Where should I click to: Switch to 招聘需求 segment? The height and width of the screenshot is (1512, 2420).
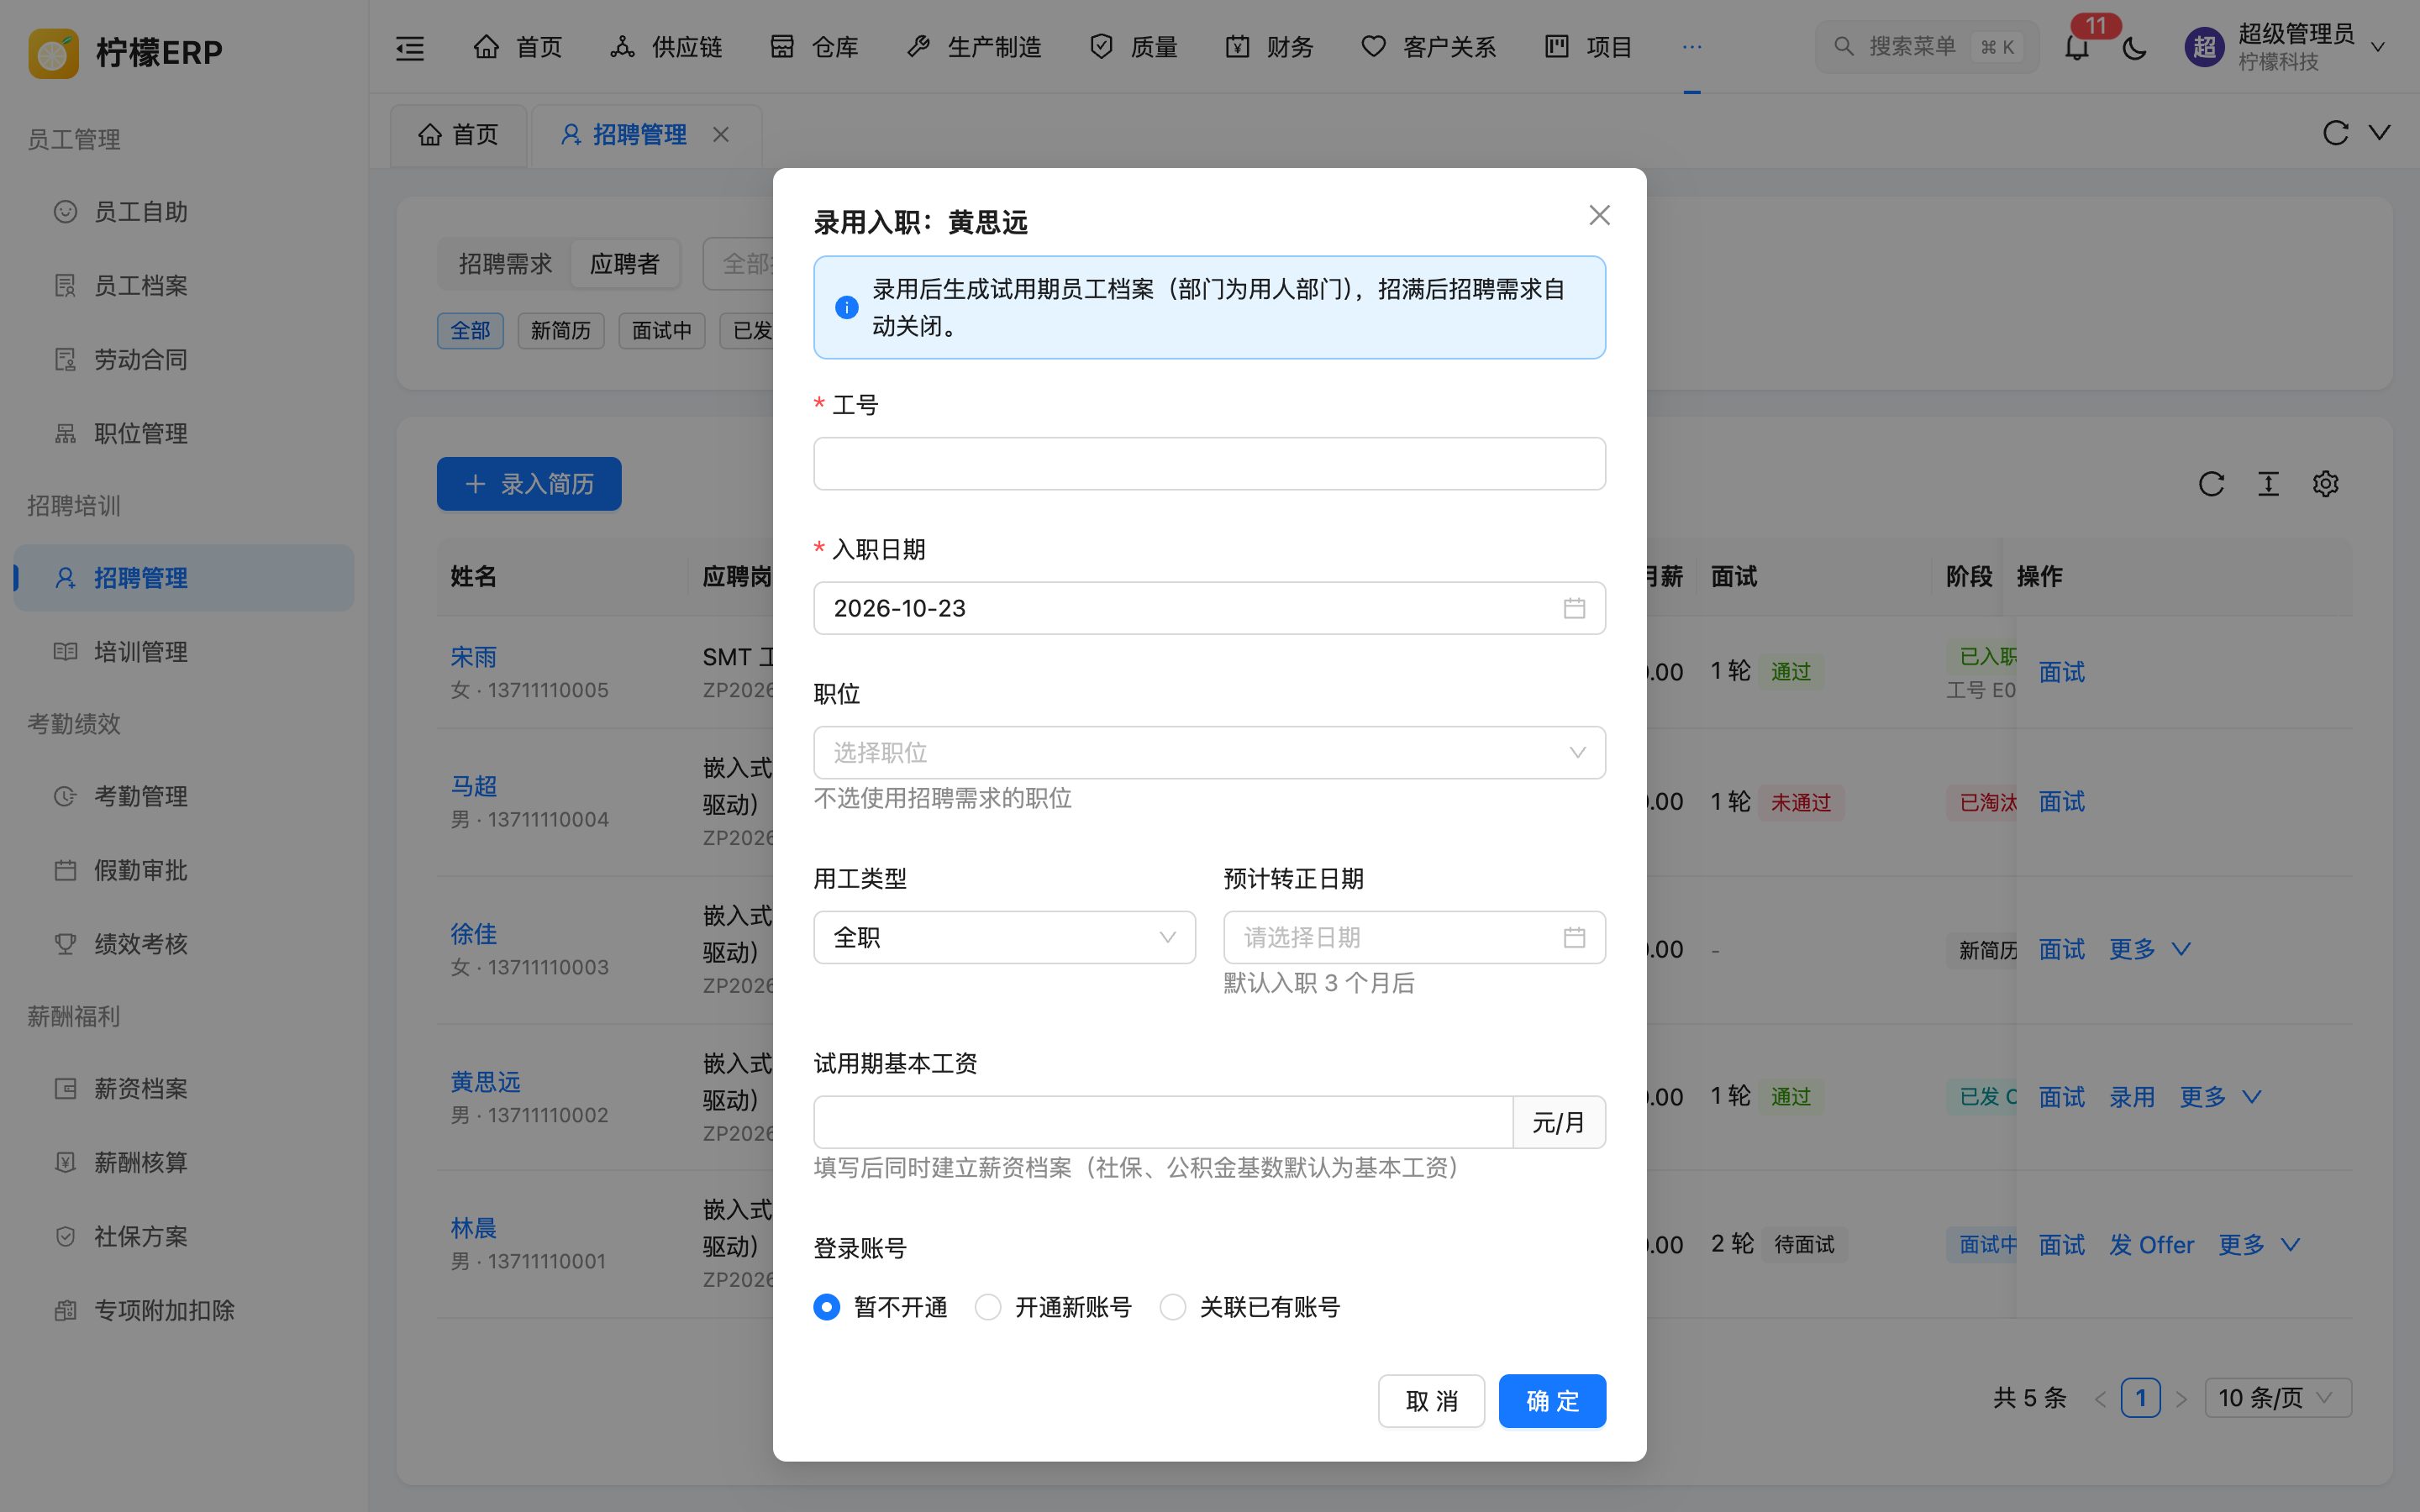tap(505, 264)
